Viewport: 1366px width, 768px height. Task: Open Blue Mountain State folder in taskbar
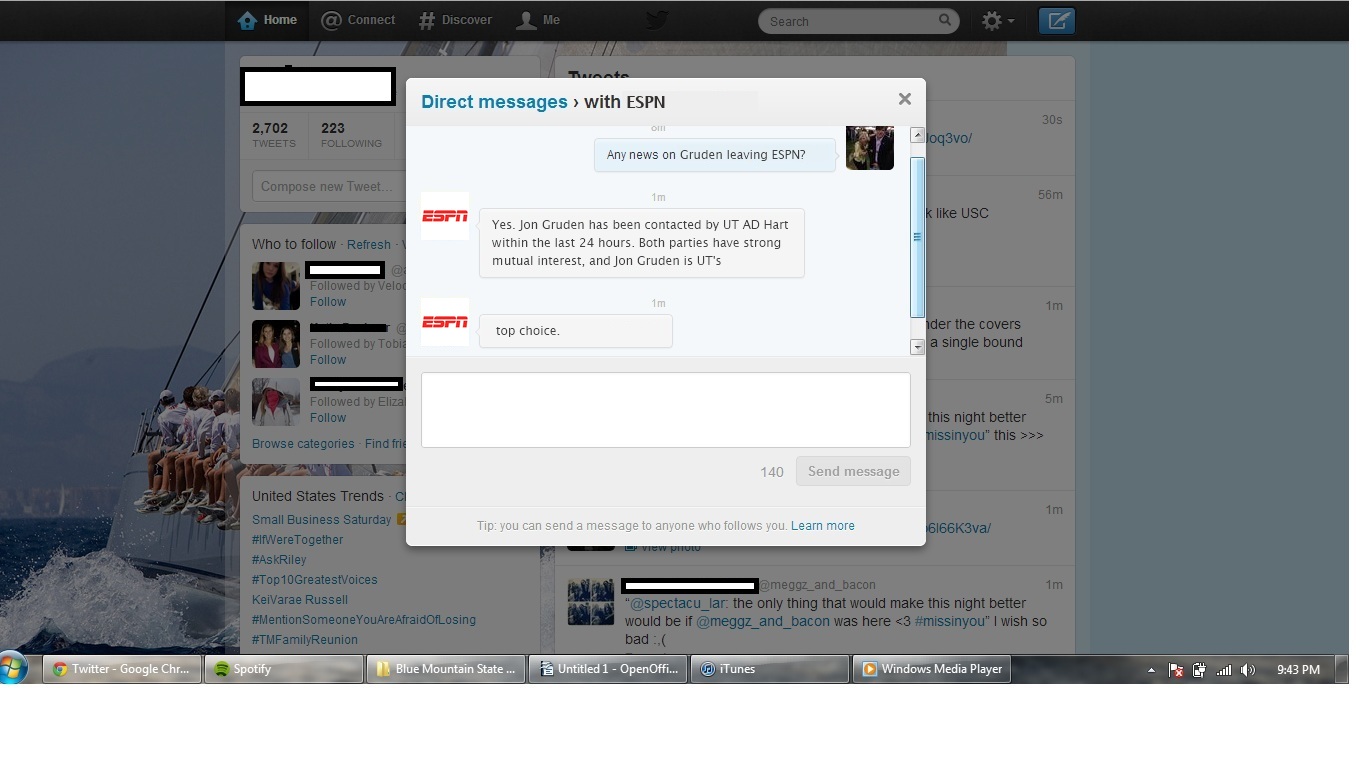click(446, 669)
